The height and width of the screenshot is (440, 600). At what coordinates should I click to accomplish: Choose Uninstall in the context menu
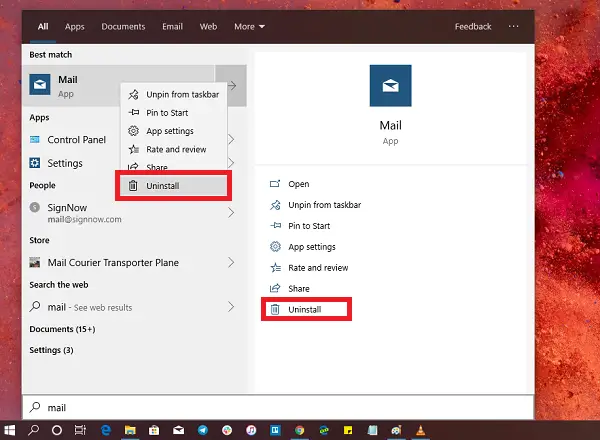[x=173, y=186]
